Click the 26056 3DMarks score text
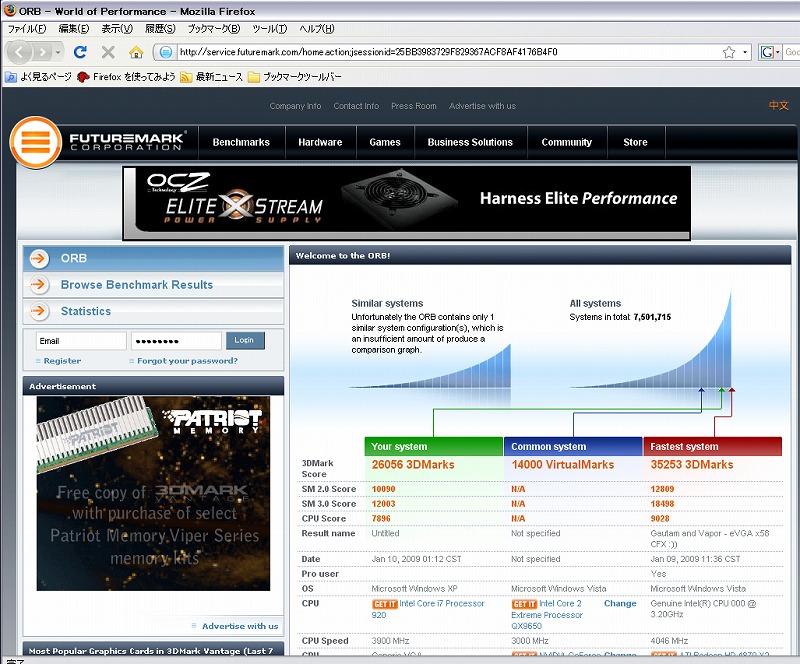This screenshot has height=664, width=800. tap(413, 464)
